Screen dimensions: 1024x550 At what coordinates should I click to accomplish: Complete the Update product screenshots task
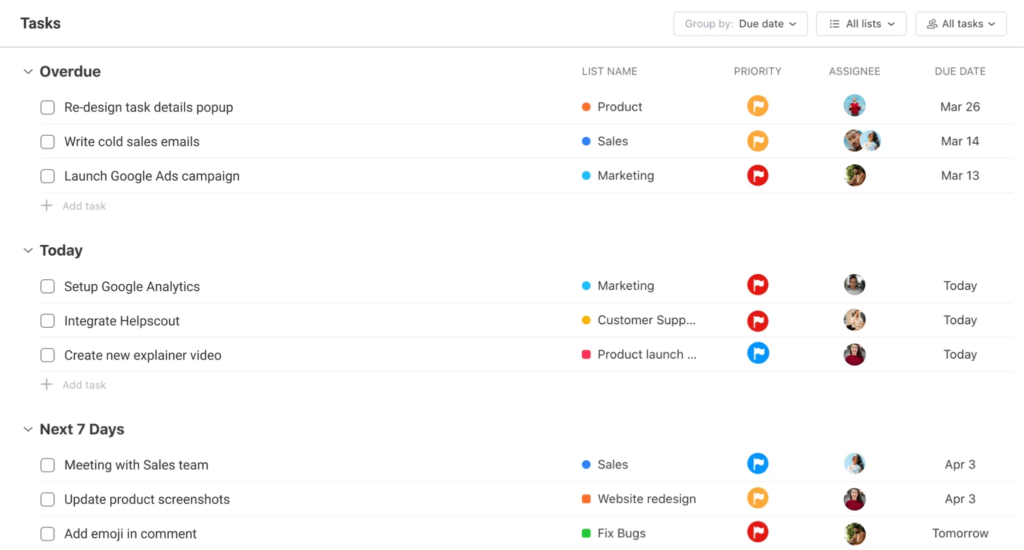(x=48, y=500)
